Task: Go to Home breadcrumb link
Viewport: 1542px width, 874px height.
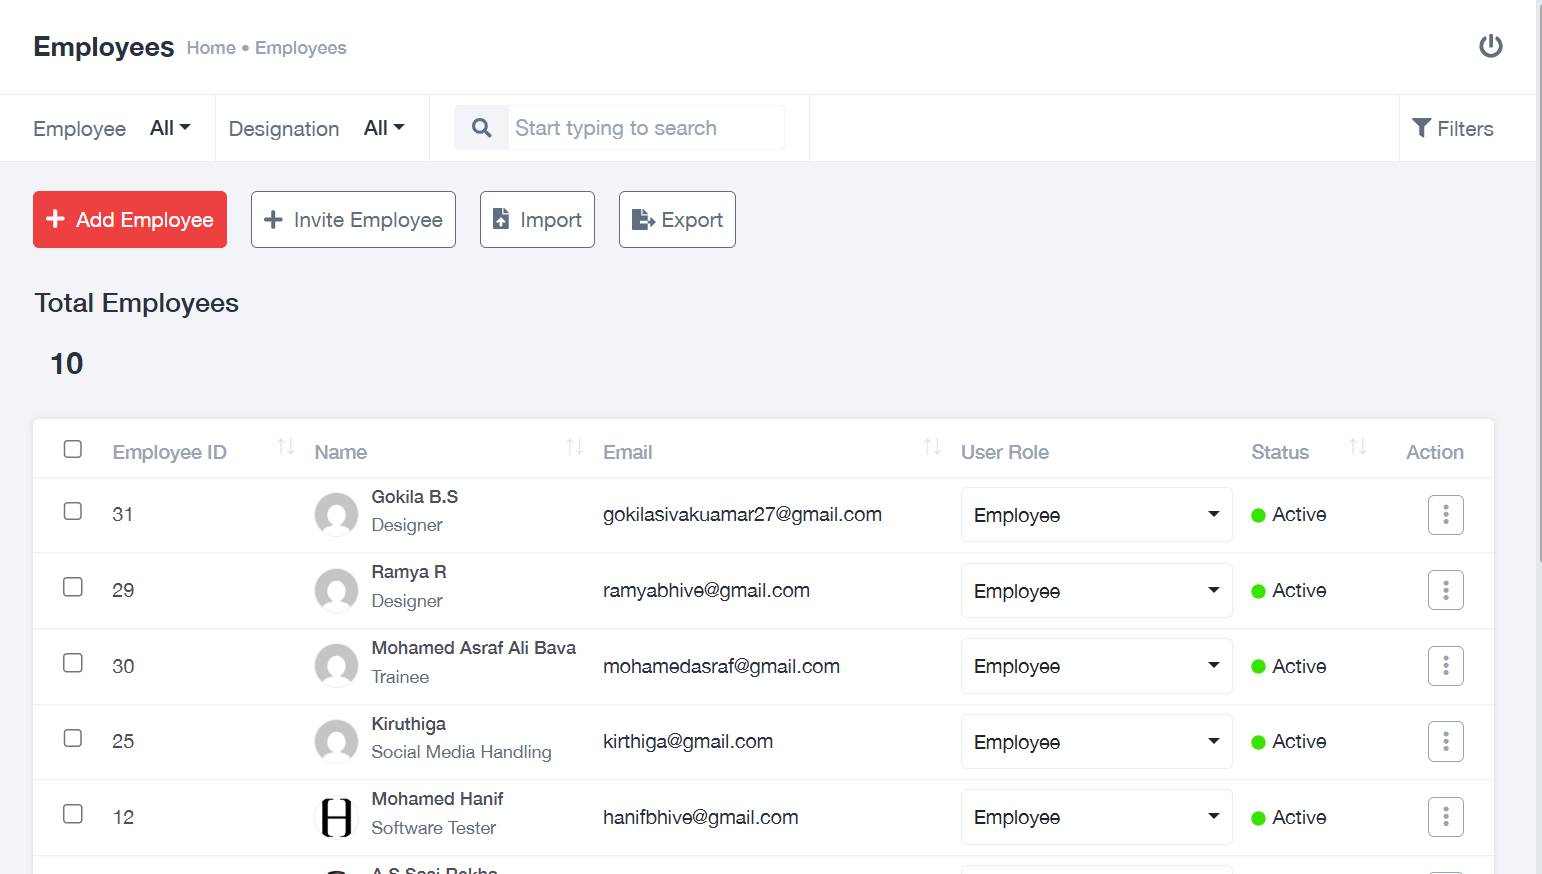Action: pos(211,48)
